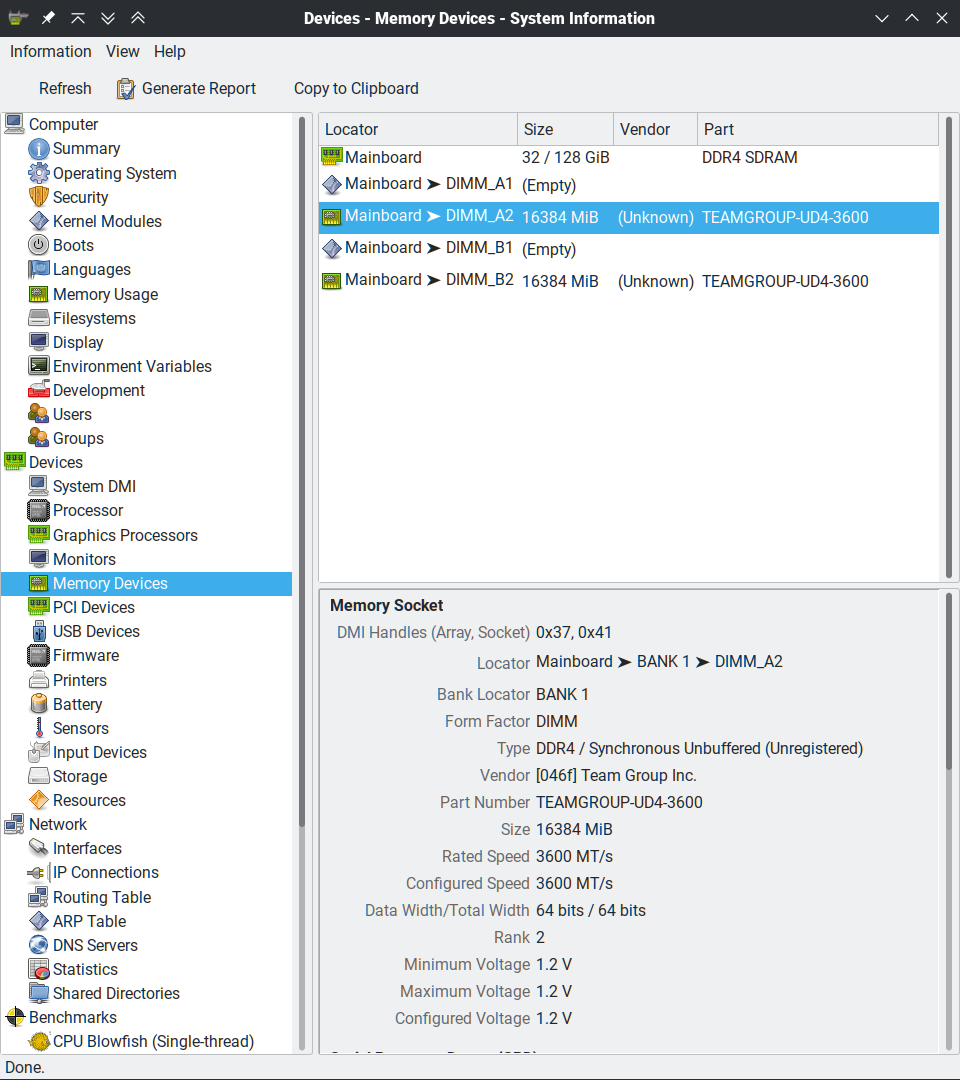Open the Kernel Modules icon entry
Screen dimensions: 960x1080
click(x=38, y=222)
